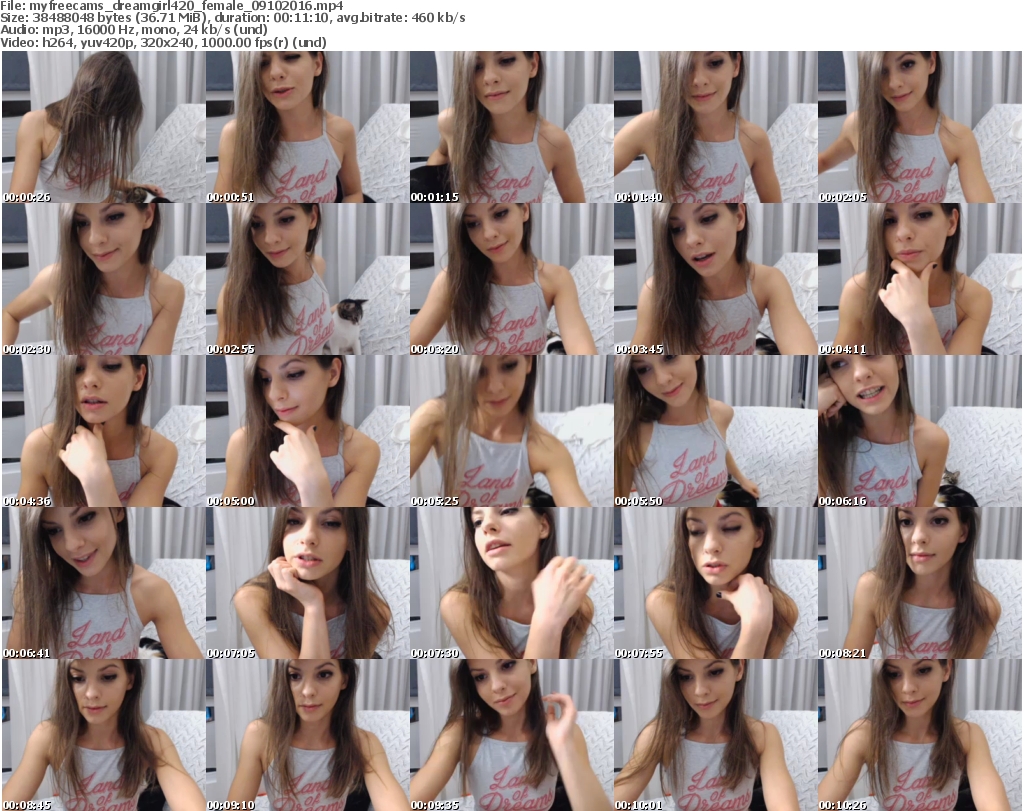This screenshot has height=811, width=1024.
Task: Click the 'Video: h264, yuv420p' line
Action: coord(163,42)
